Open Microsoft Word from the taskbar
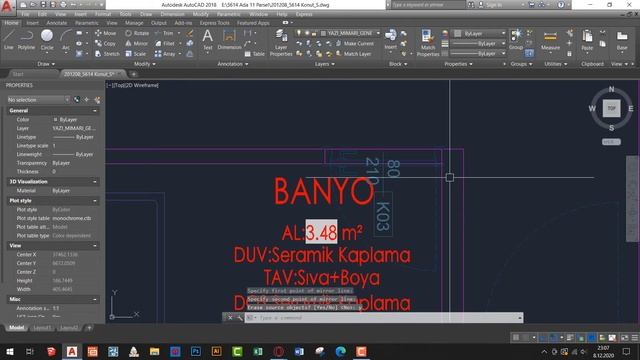Image resolution: width=640 pixels, height=360 pixels. 299,351
